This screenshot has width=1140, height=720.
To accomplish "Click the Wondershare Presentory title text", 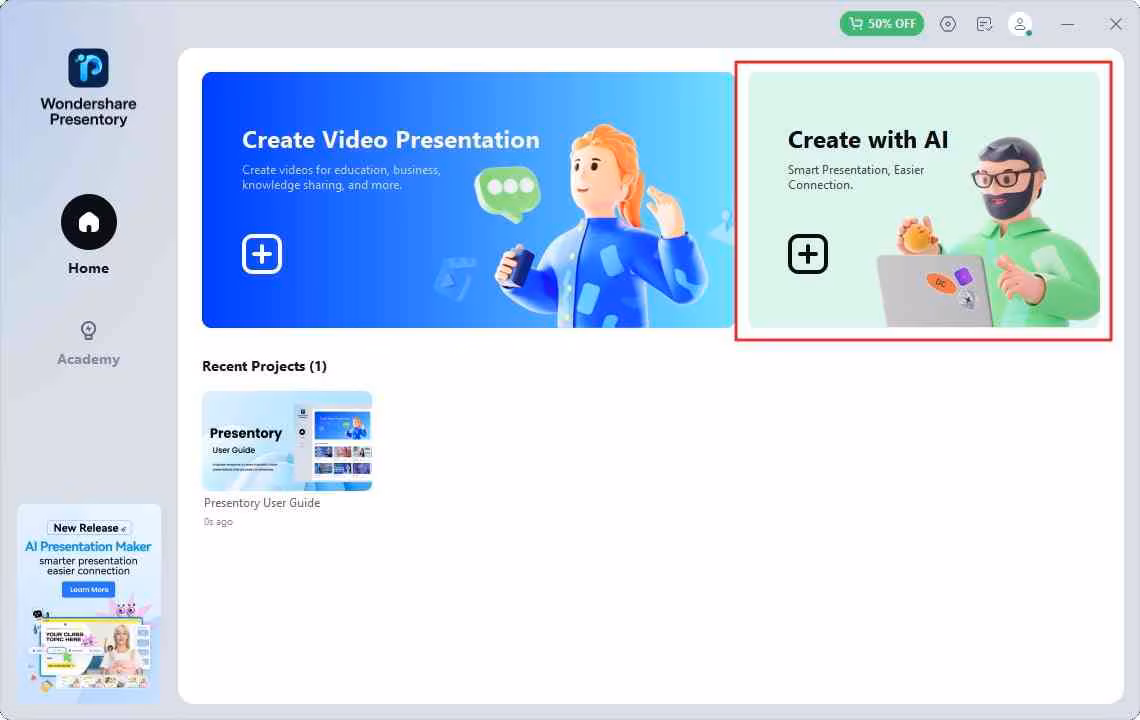I will point(89,111).
